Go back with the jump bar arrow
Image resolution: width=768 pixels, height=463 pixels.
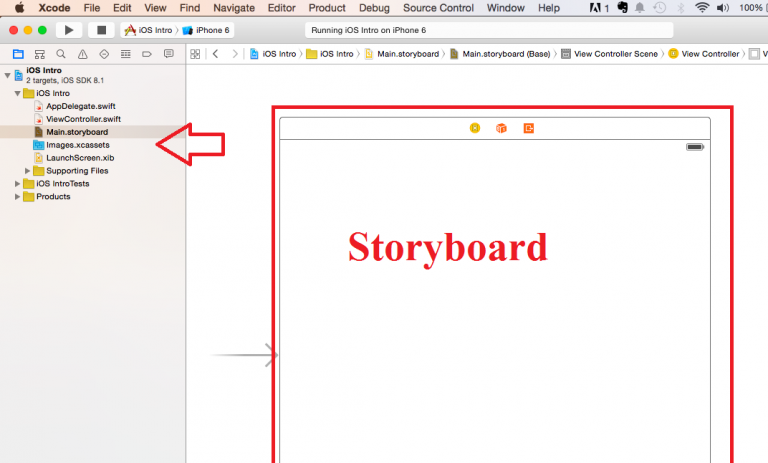(x=216, y=54)
